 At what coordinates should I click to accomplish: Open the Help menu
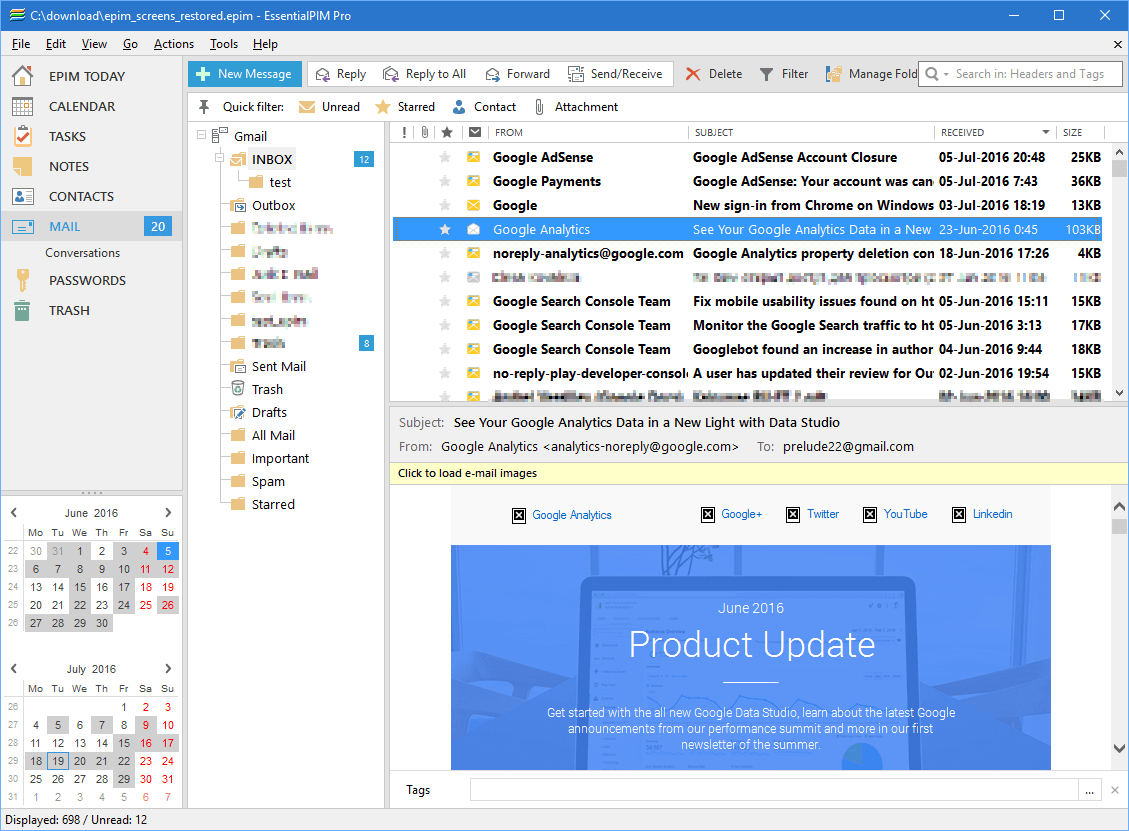pyautogui.click(x=265, y=44)
